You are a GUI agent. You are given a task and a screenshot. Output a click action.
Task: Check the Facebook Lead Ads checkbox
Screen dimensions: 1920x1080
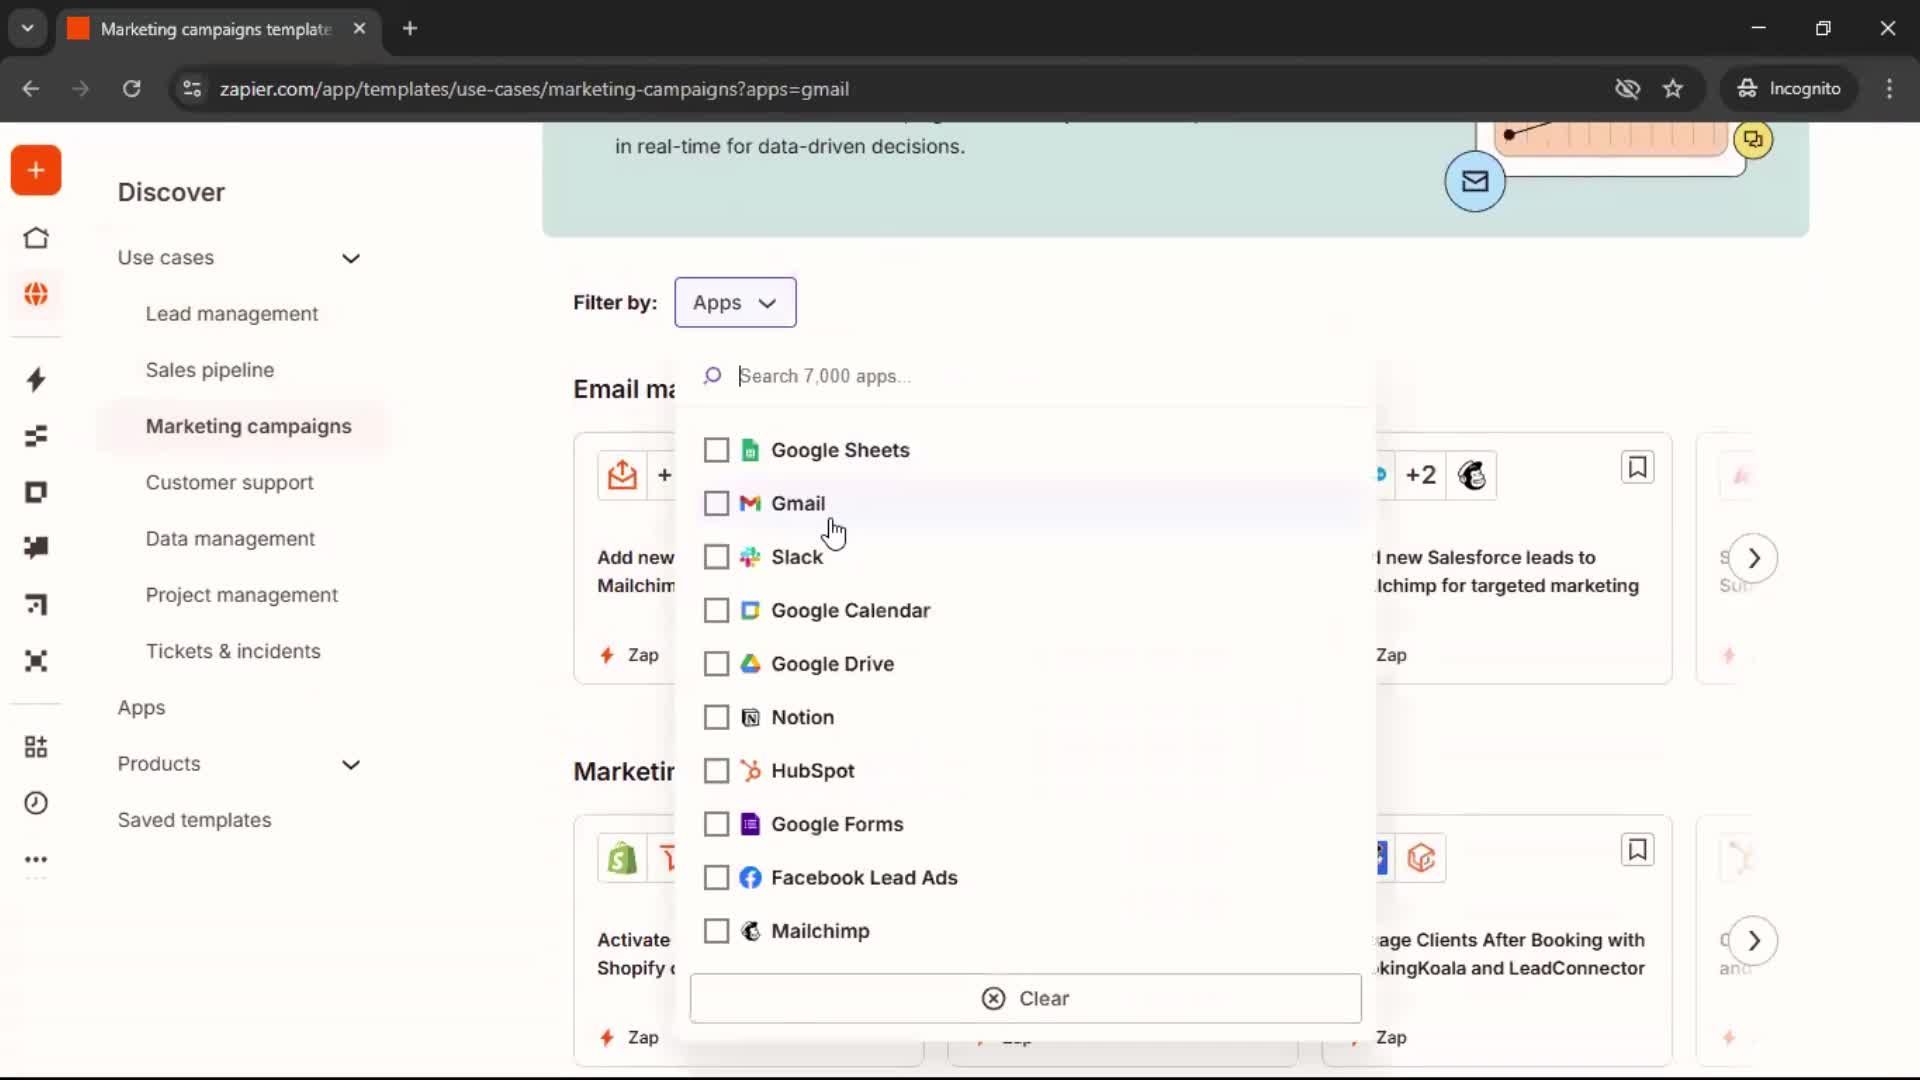pos(716,878)
